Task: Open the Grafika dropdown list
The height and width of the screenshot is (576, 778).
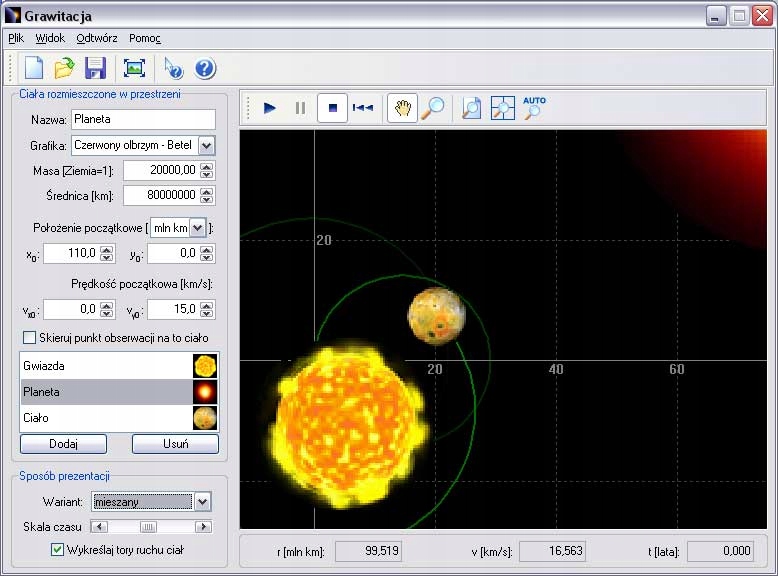Action: coord(206,145)
